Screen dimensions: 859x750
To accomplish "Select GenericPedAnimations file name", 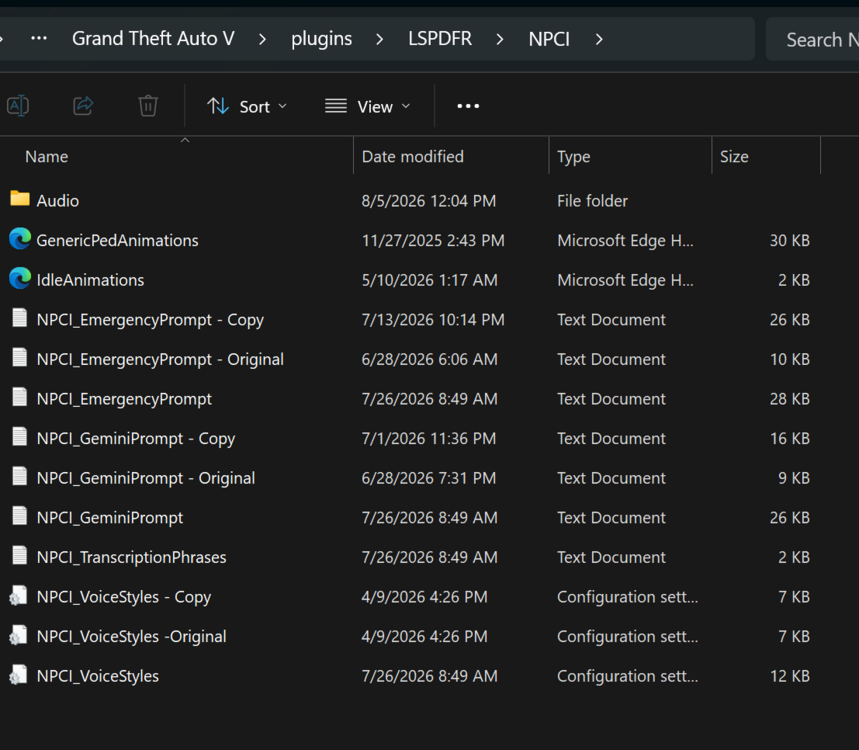I will click(x=117, y=241).
